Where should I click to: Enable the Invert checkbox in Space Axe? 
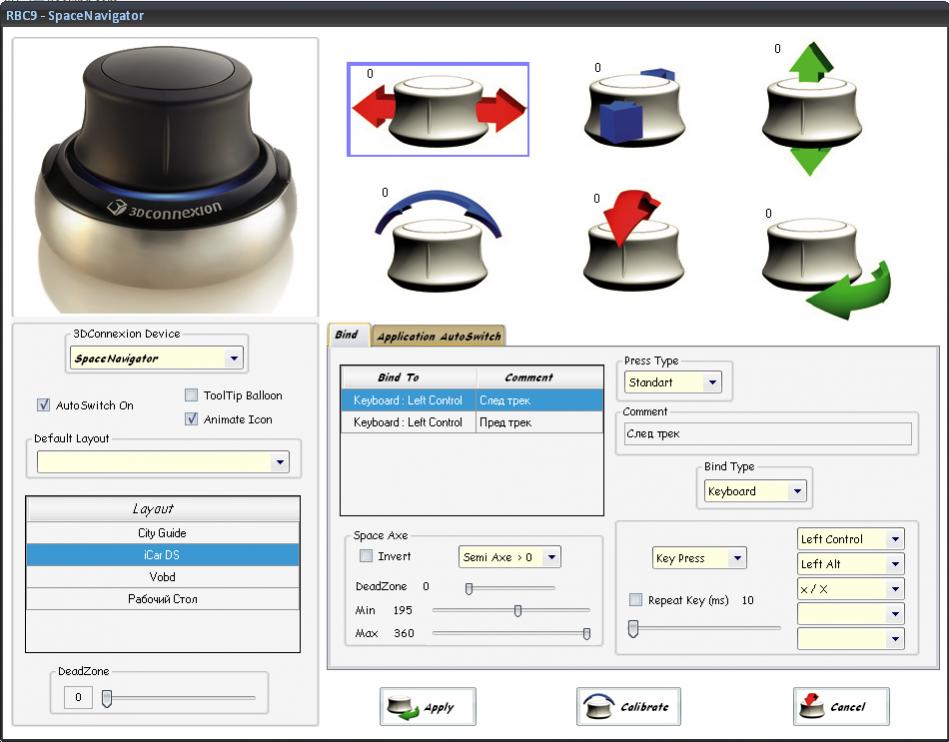coord(366,556)
